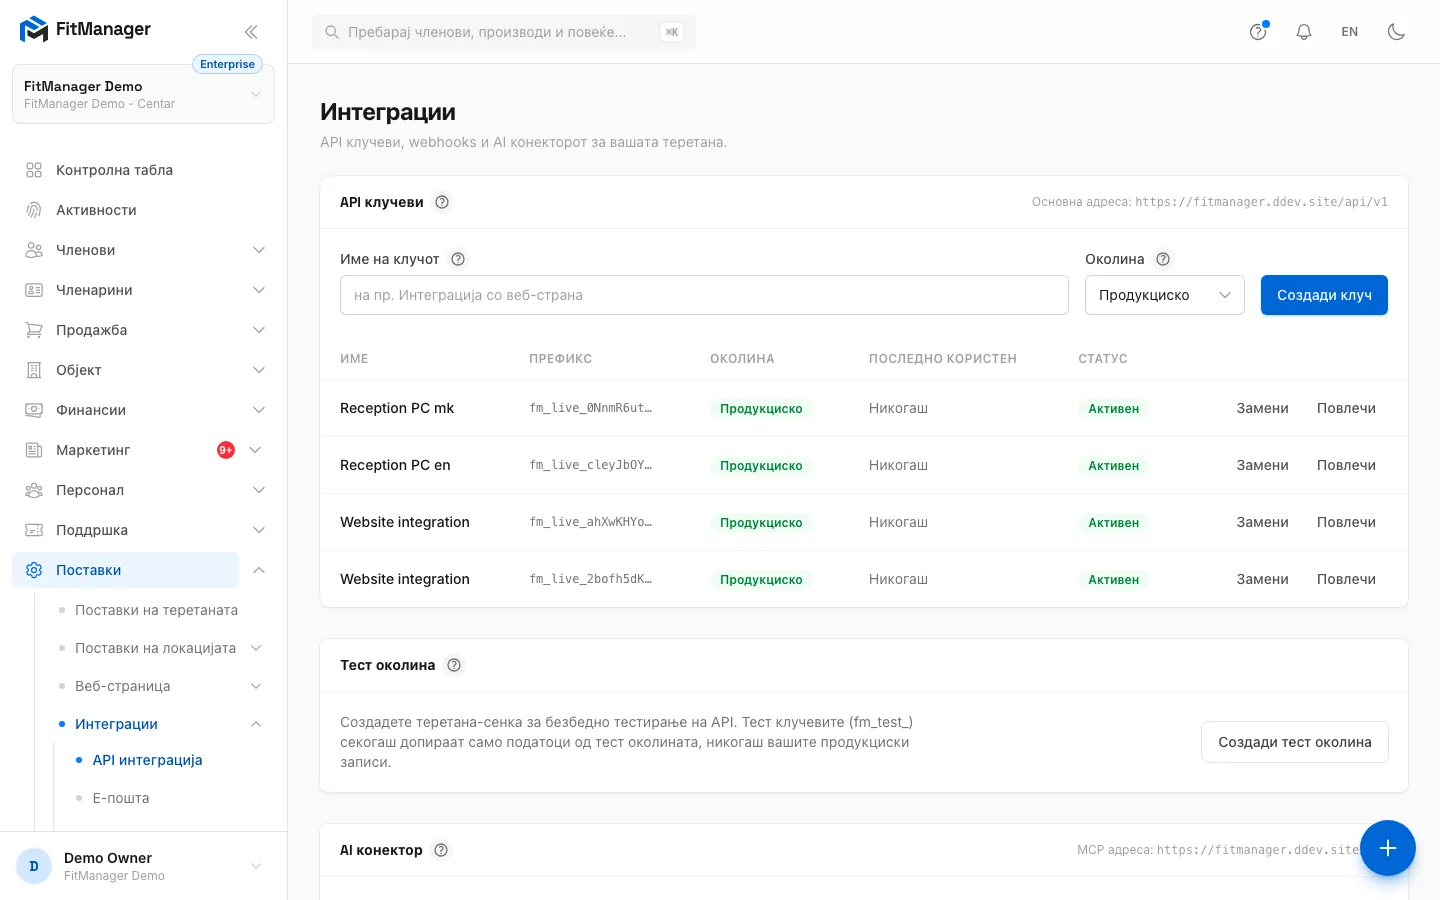Click the Создади клуч button

1324,295
